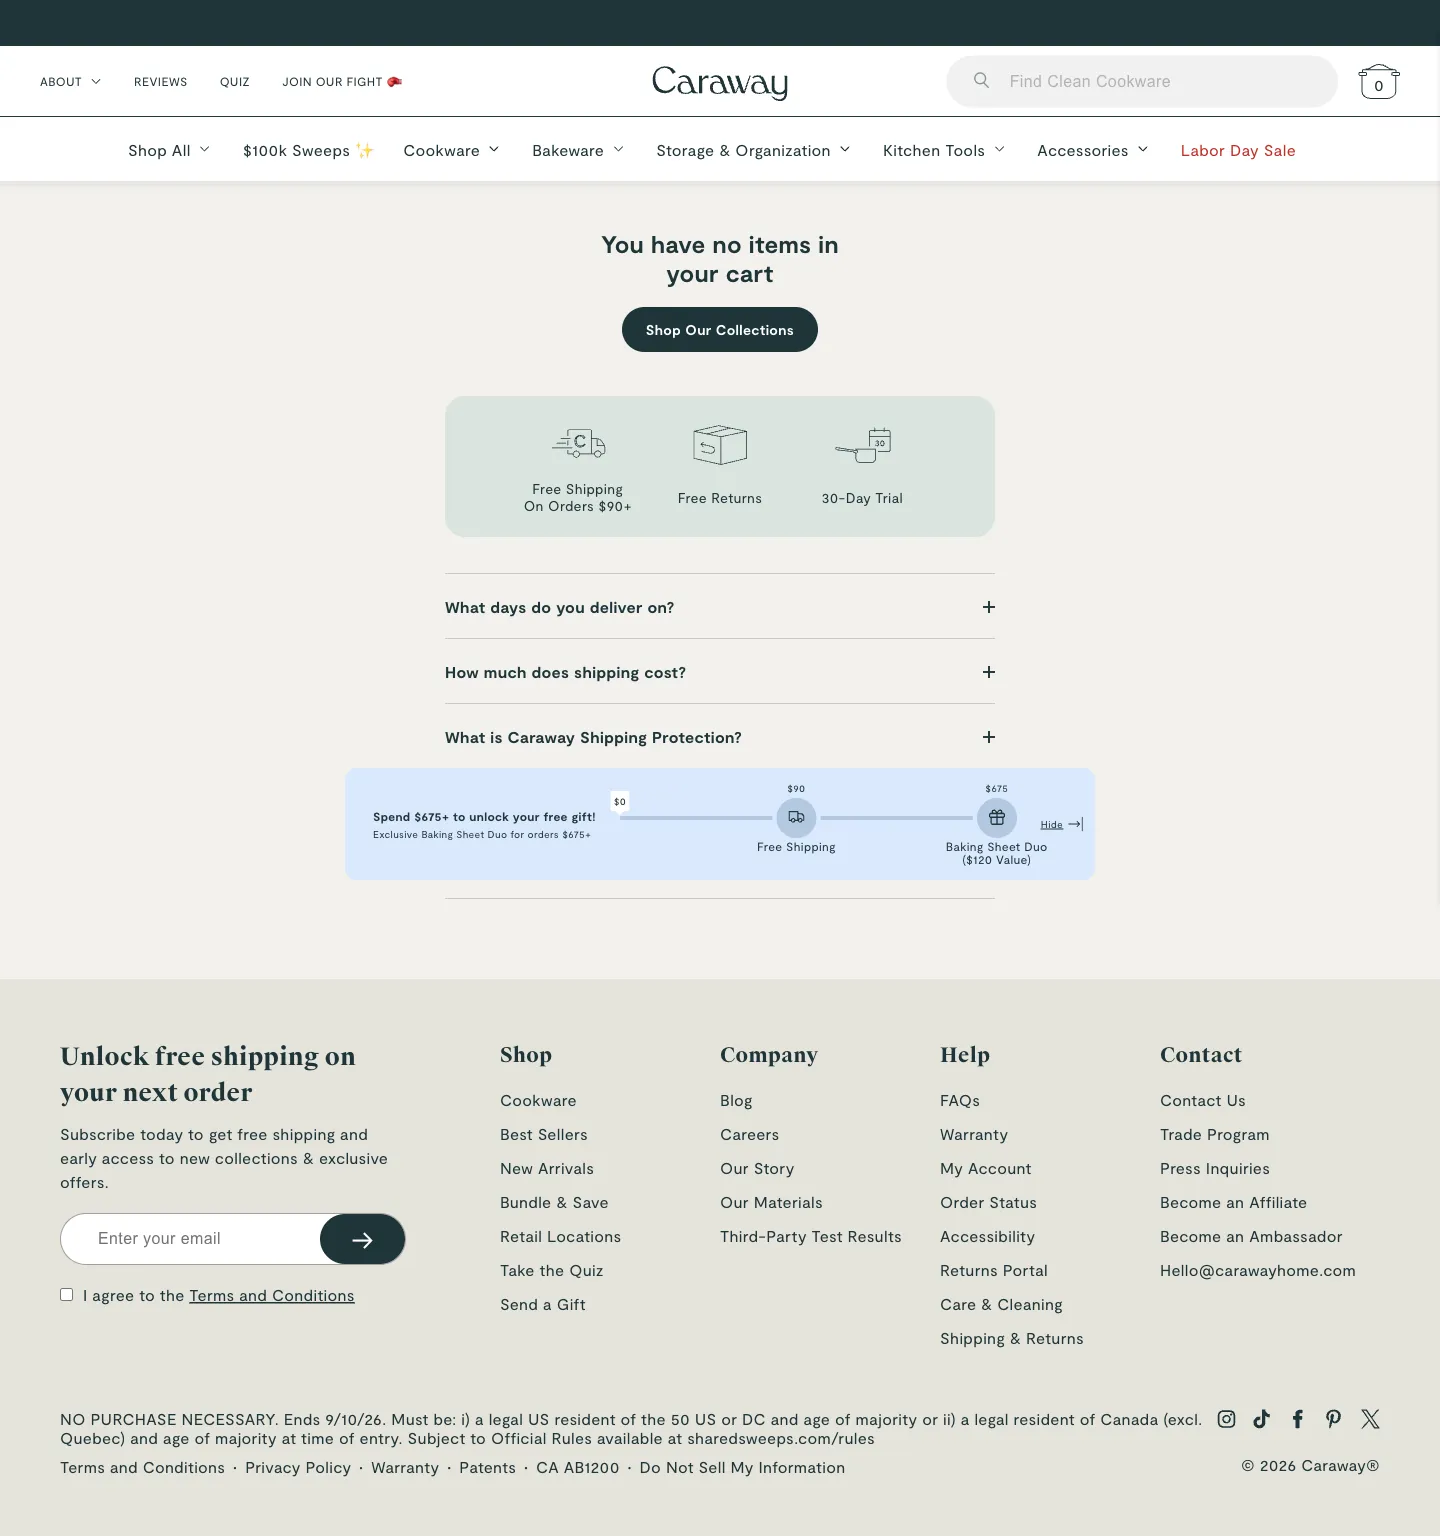Image resolution: width=1440 pixels, height=1536 pixels.
Task: Open Caraway's Facebook page
Action: [1298, 1419]
